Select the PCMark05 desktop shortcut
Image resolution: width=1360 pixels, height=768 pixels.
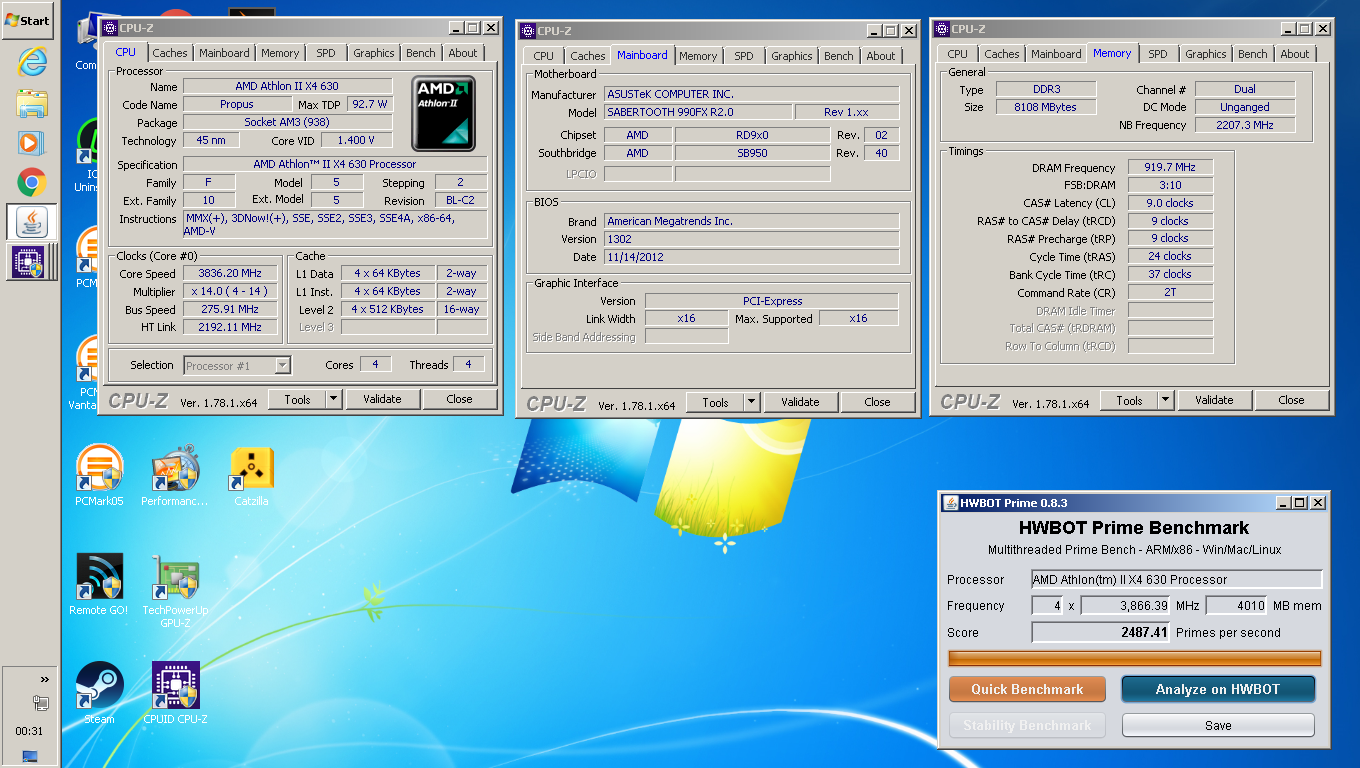pyautogui.click(x=99, y=474)
